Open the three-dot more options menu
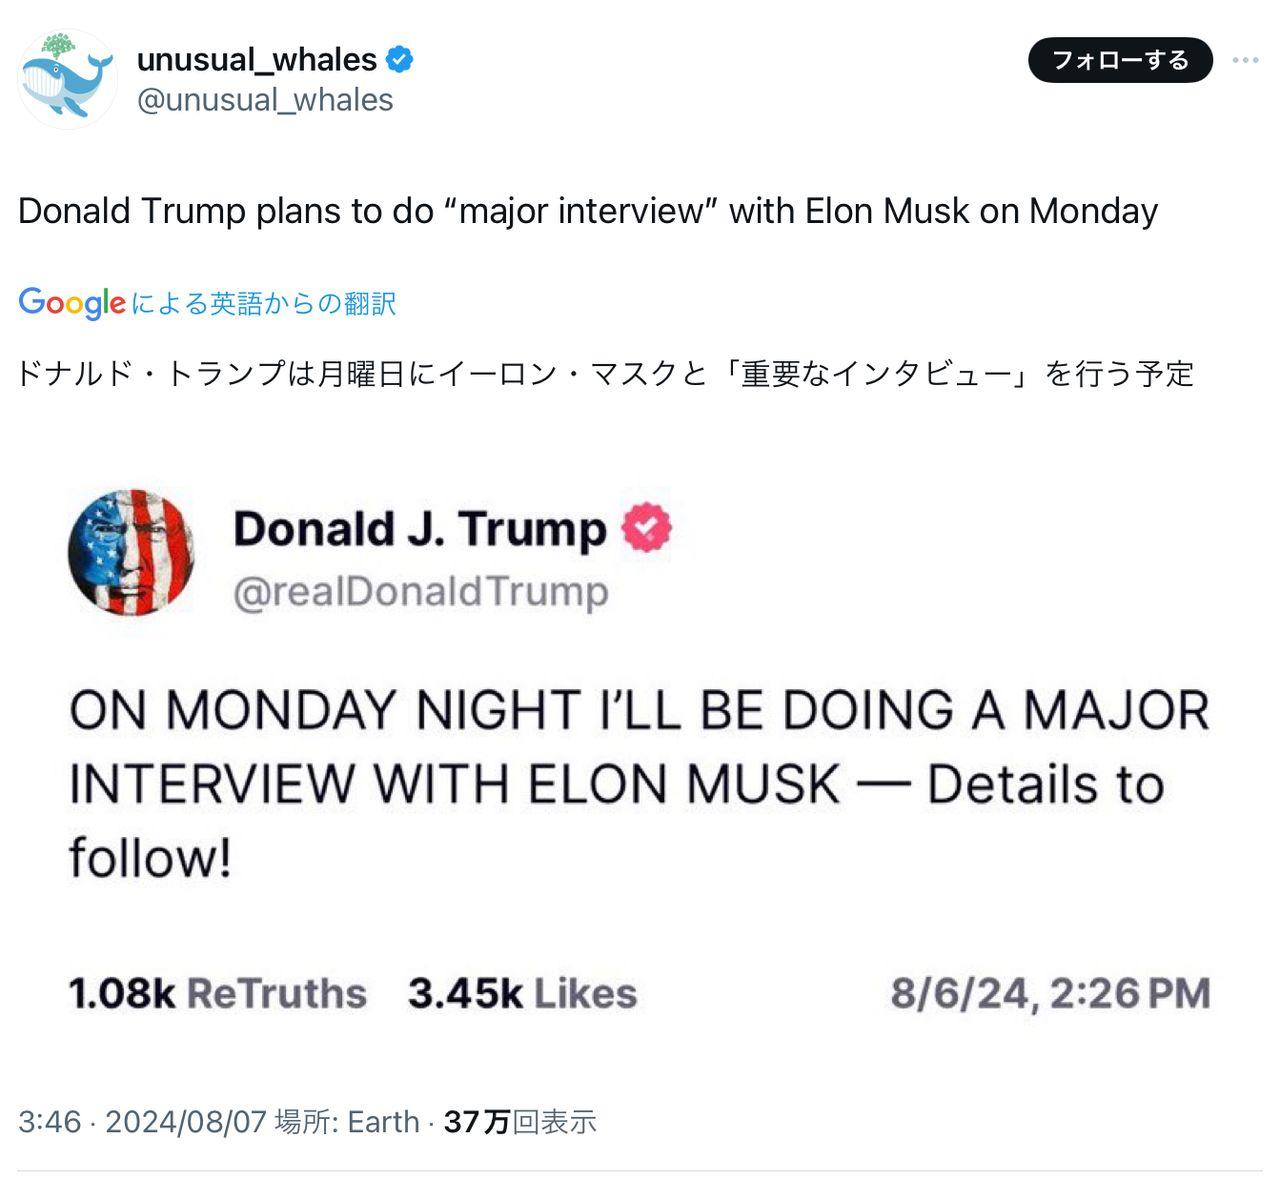This screenshot has width=1280, height=1179. pyautogui.click(x=1245, y=60)
